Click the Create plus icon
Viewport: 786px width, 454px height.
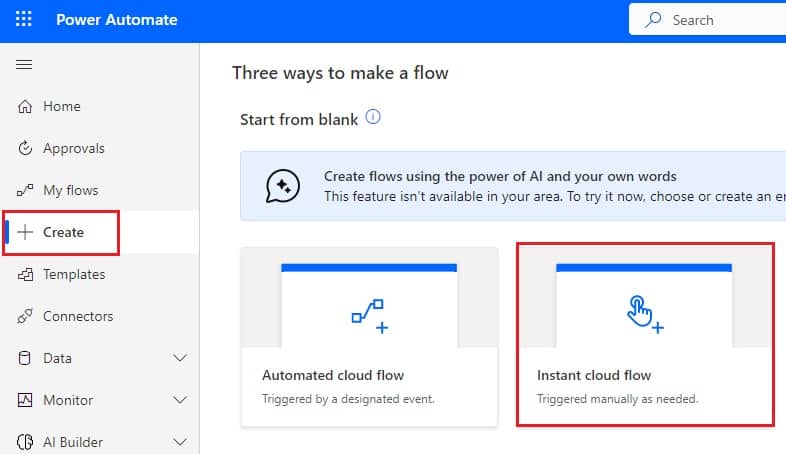[x=25, y=232]
